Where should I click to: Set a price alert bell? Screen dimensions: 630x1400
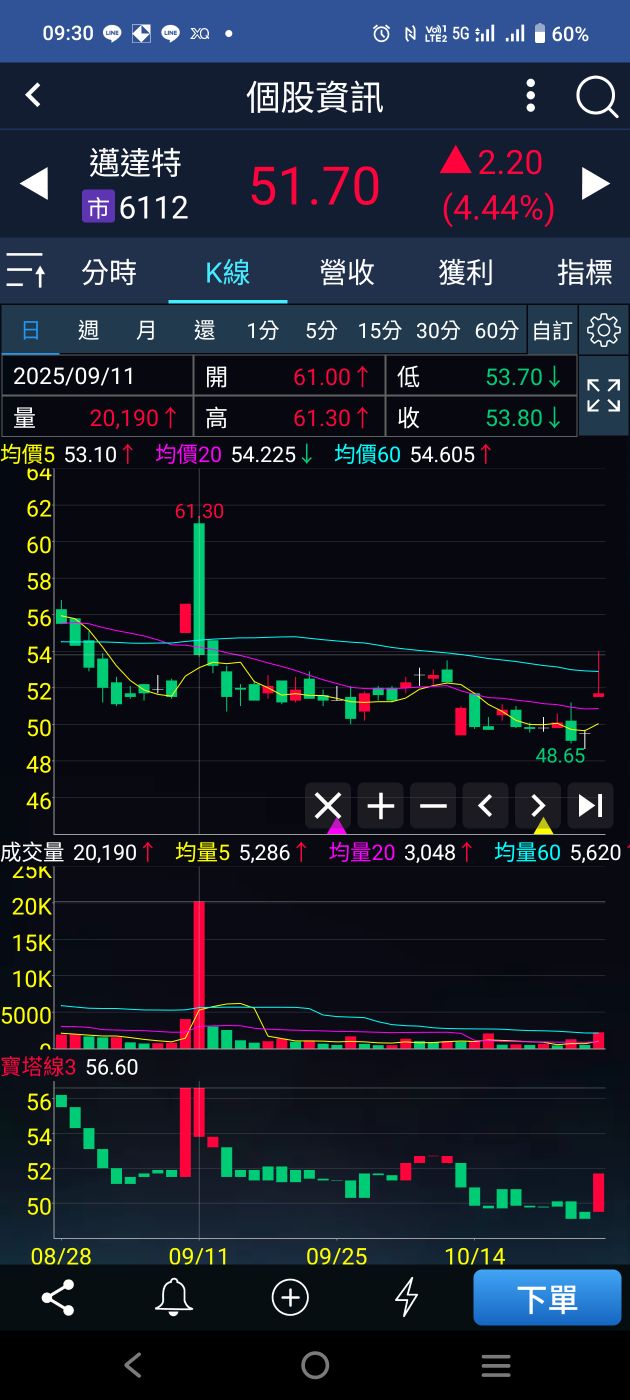pyautogui.click(x=174, y=1298)
